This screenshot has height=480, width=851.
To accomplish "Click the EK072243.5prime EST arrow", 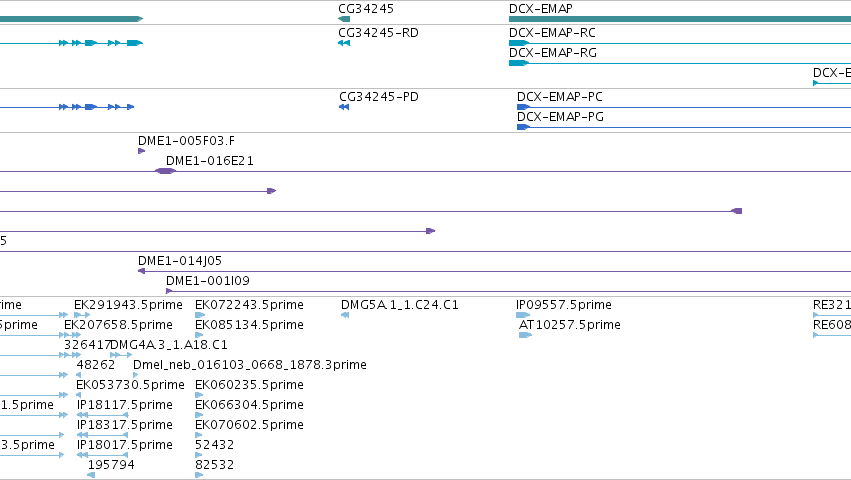I will click(200, 315).
